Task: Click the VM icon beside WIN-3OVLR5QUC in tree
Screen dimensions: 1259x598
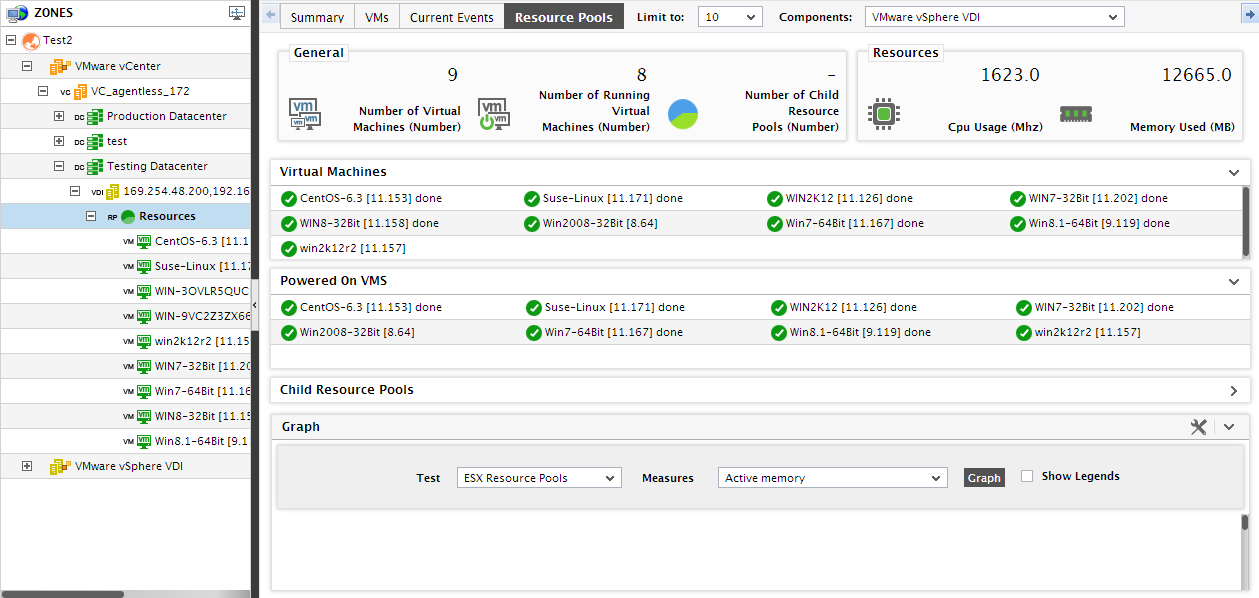Action: [x=144, y=291]
